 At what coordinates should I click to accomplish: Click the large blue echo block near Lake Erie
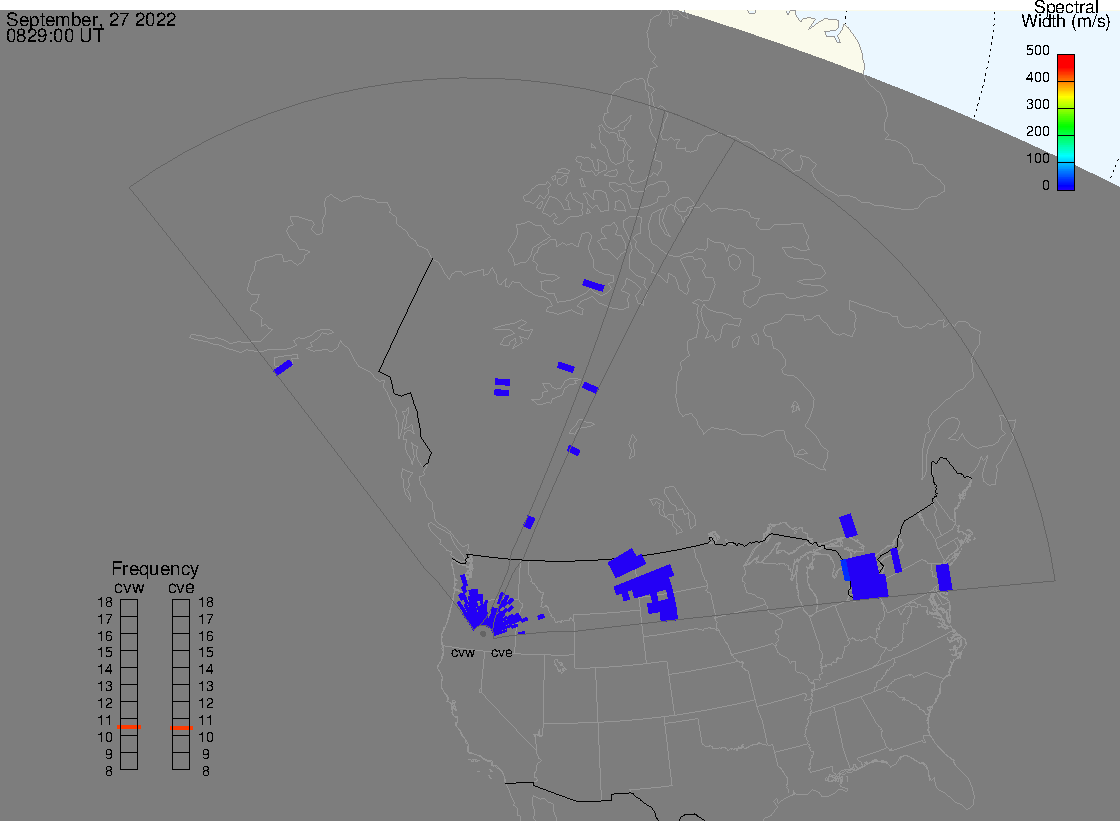click(867, 577)
